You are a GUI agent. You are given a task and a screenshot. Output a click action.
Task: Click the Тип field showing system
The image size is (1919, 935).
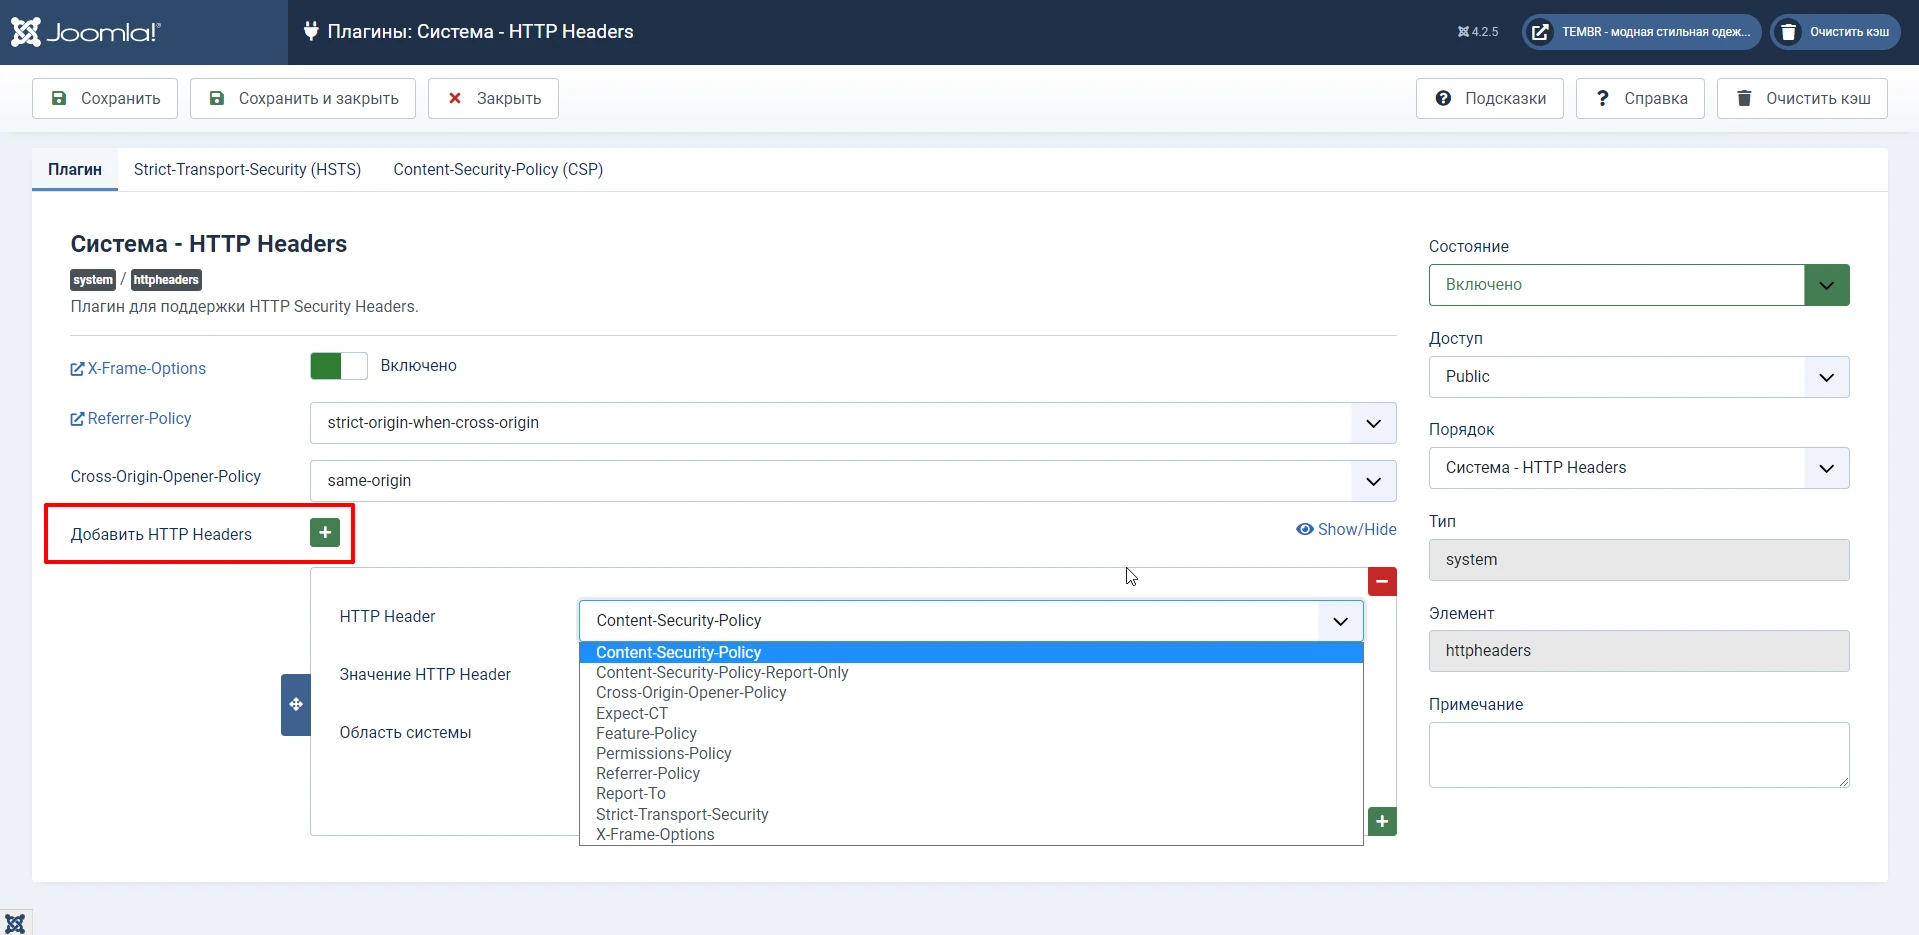[x=1639, y=560]
